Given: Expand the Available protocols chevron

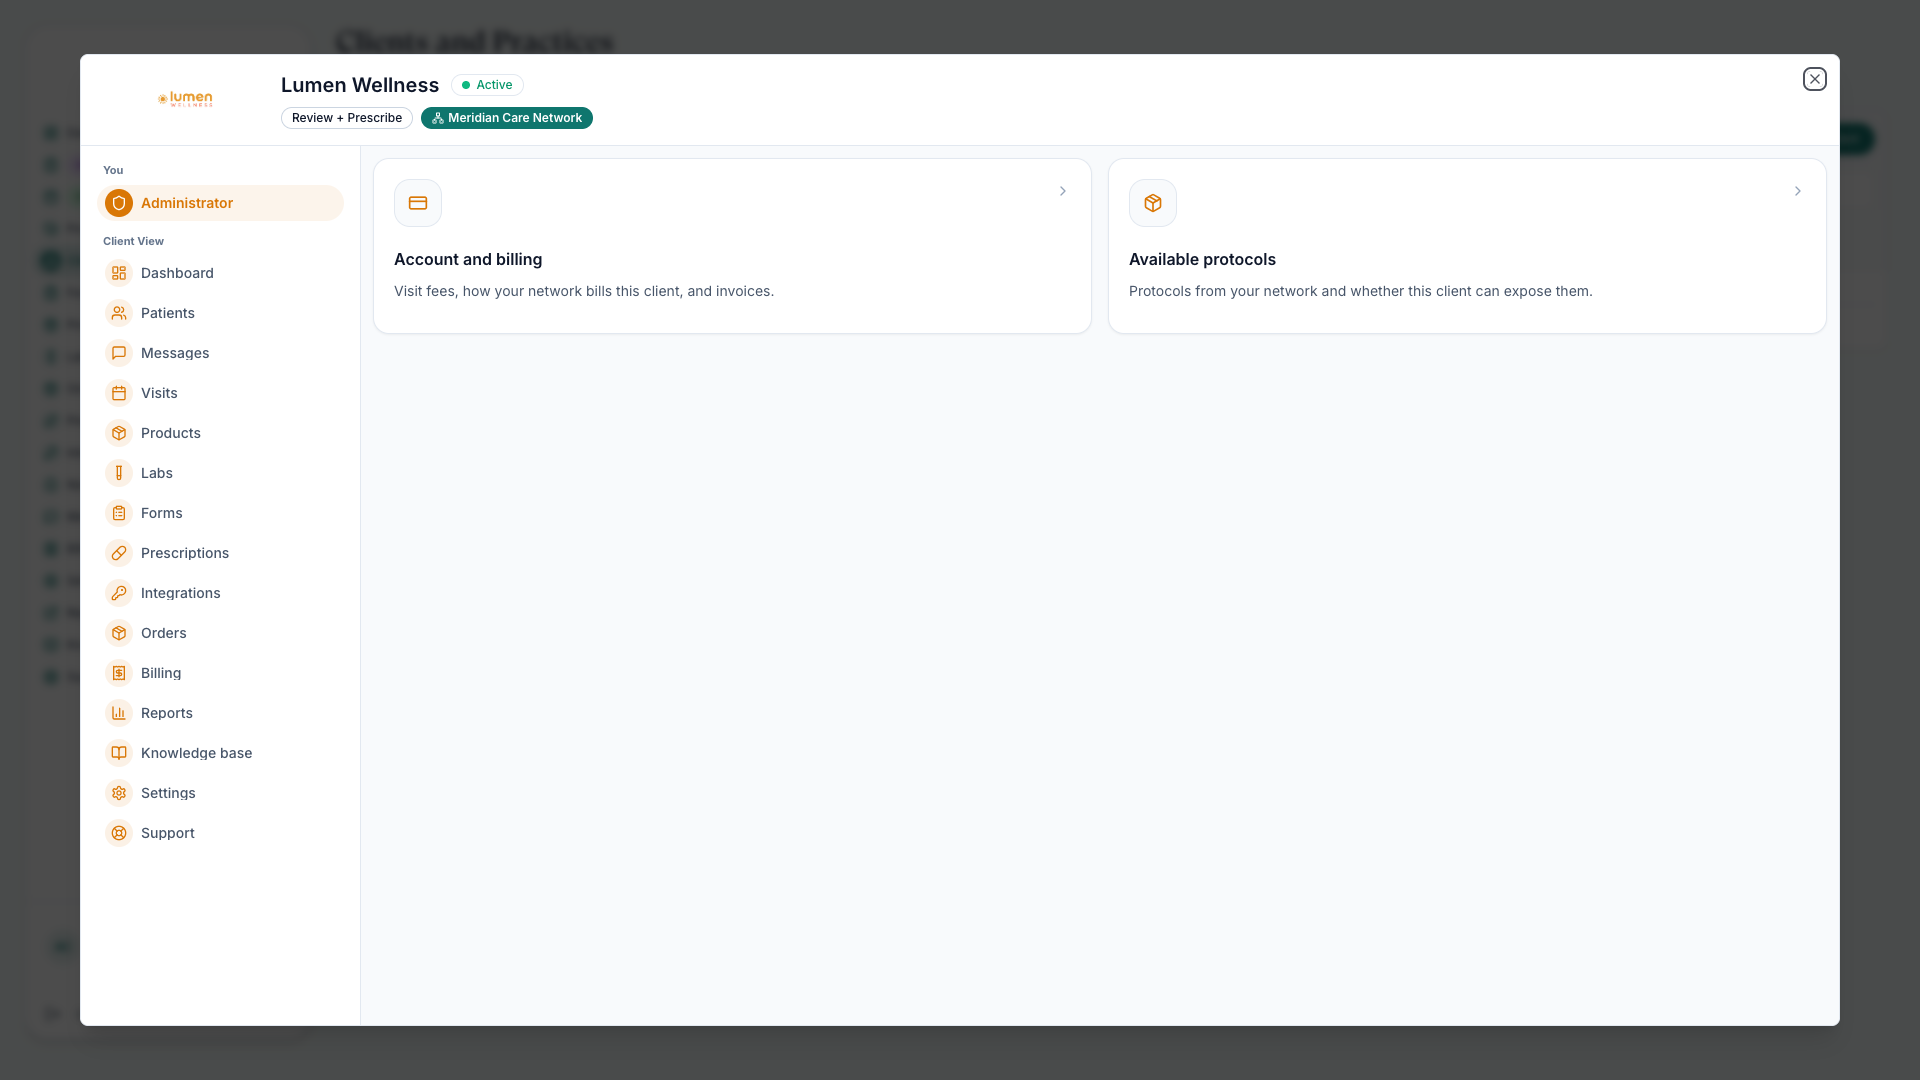Looking at the screenshot, I should (x=1798, y=191).
